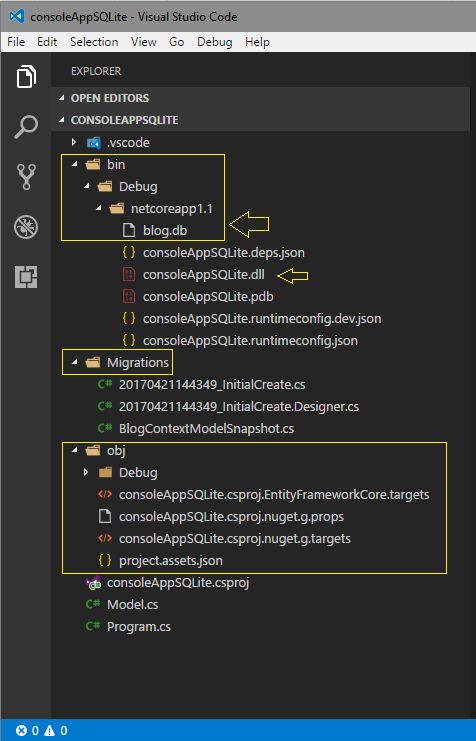The width and height of the screenshot is (476, 741).
Task: Open the View menu
Action: coord(144,42)
